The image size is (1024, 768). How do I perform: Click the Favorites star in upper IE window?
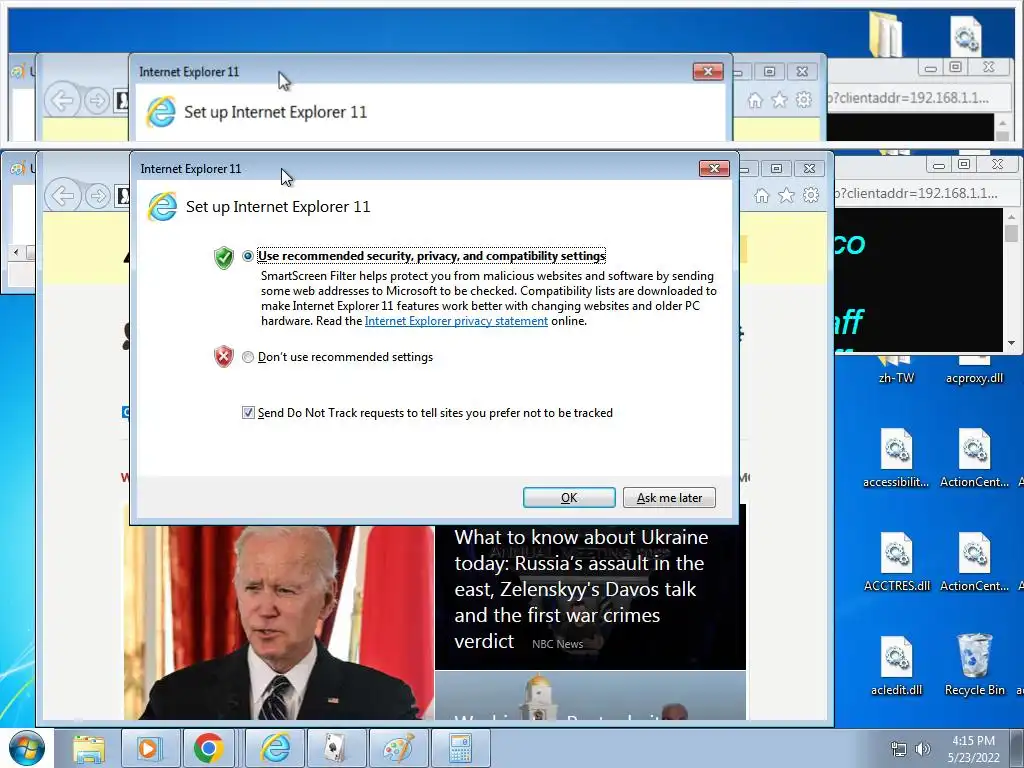point(779,100)
